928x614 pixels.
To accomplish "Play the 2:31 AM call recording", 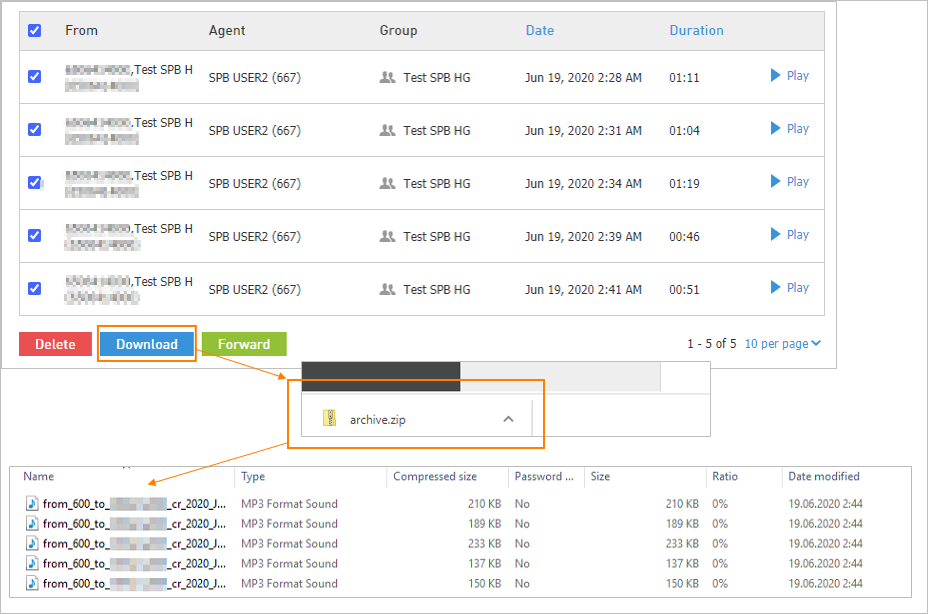I will click(x=790, y=128).
